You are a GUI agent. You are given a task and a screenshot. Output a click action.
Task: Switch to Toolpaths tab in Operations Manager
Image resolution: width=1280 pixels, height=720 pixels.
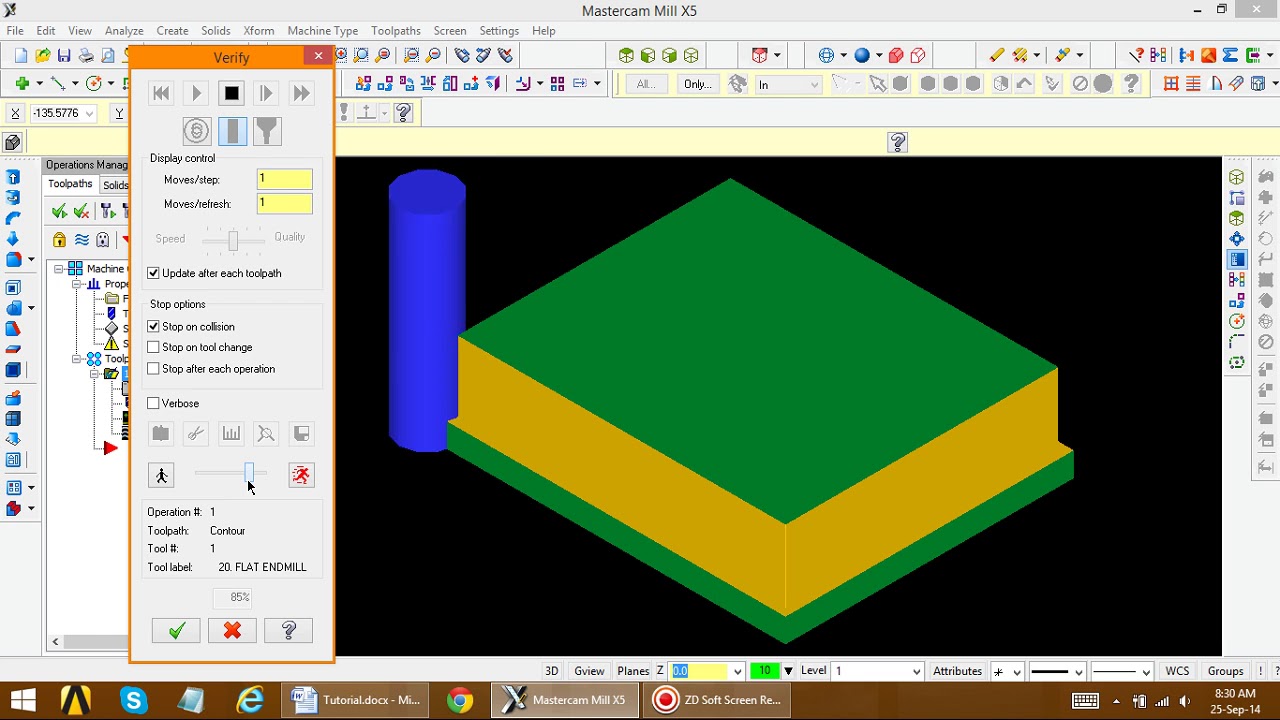[x=70, y=184]
